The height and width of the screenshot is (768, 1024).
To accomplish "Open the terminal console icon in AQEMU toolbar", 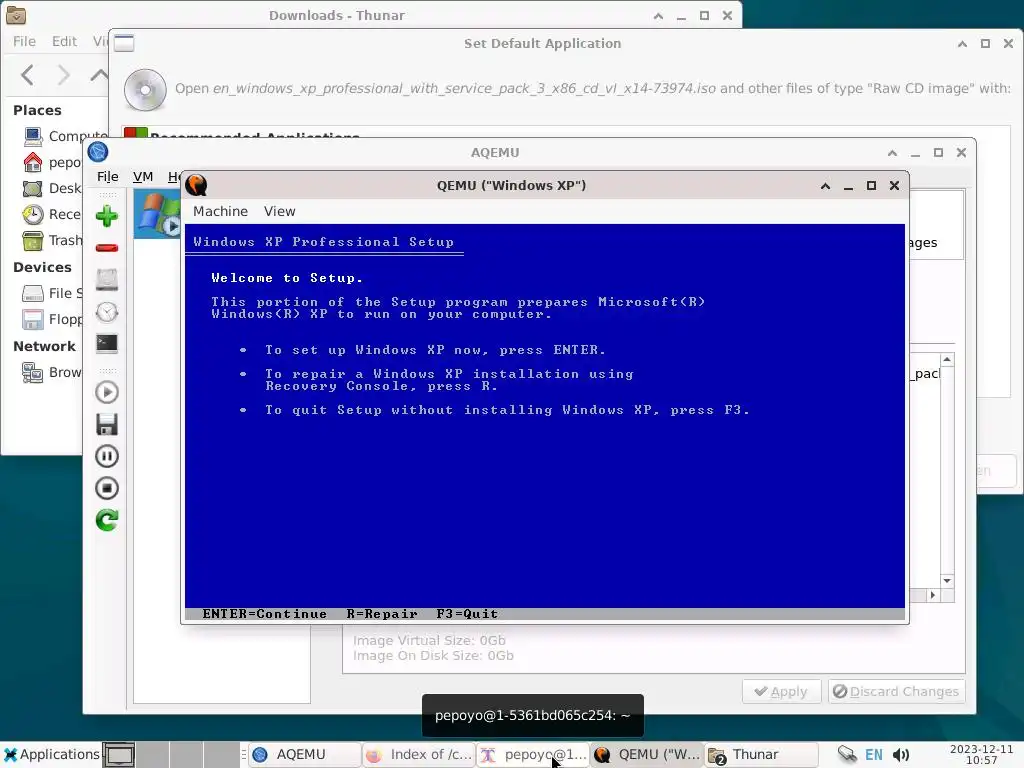I will click(106, 344).
